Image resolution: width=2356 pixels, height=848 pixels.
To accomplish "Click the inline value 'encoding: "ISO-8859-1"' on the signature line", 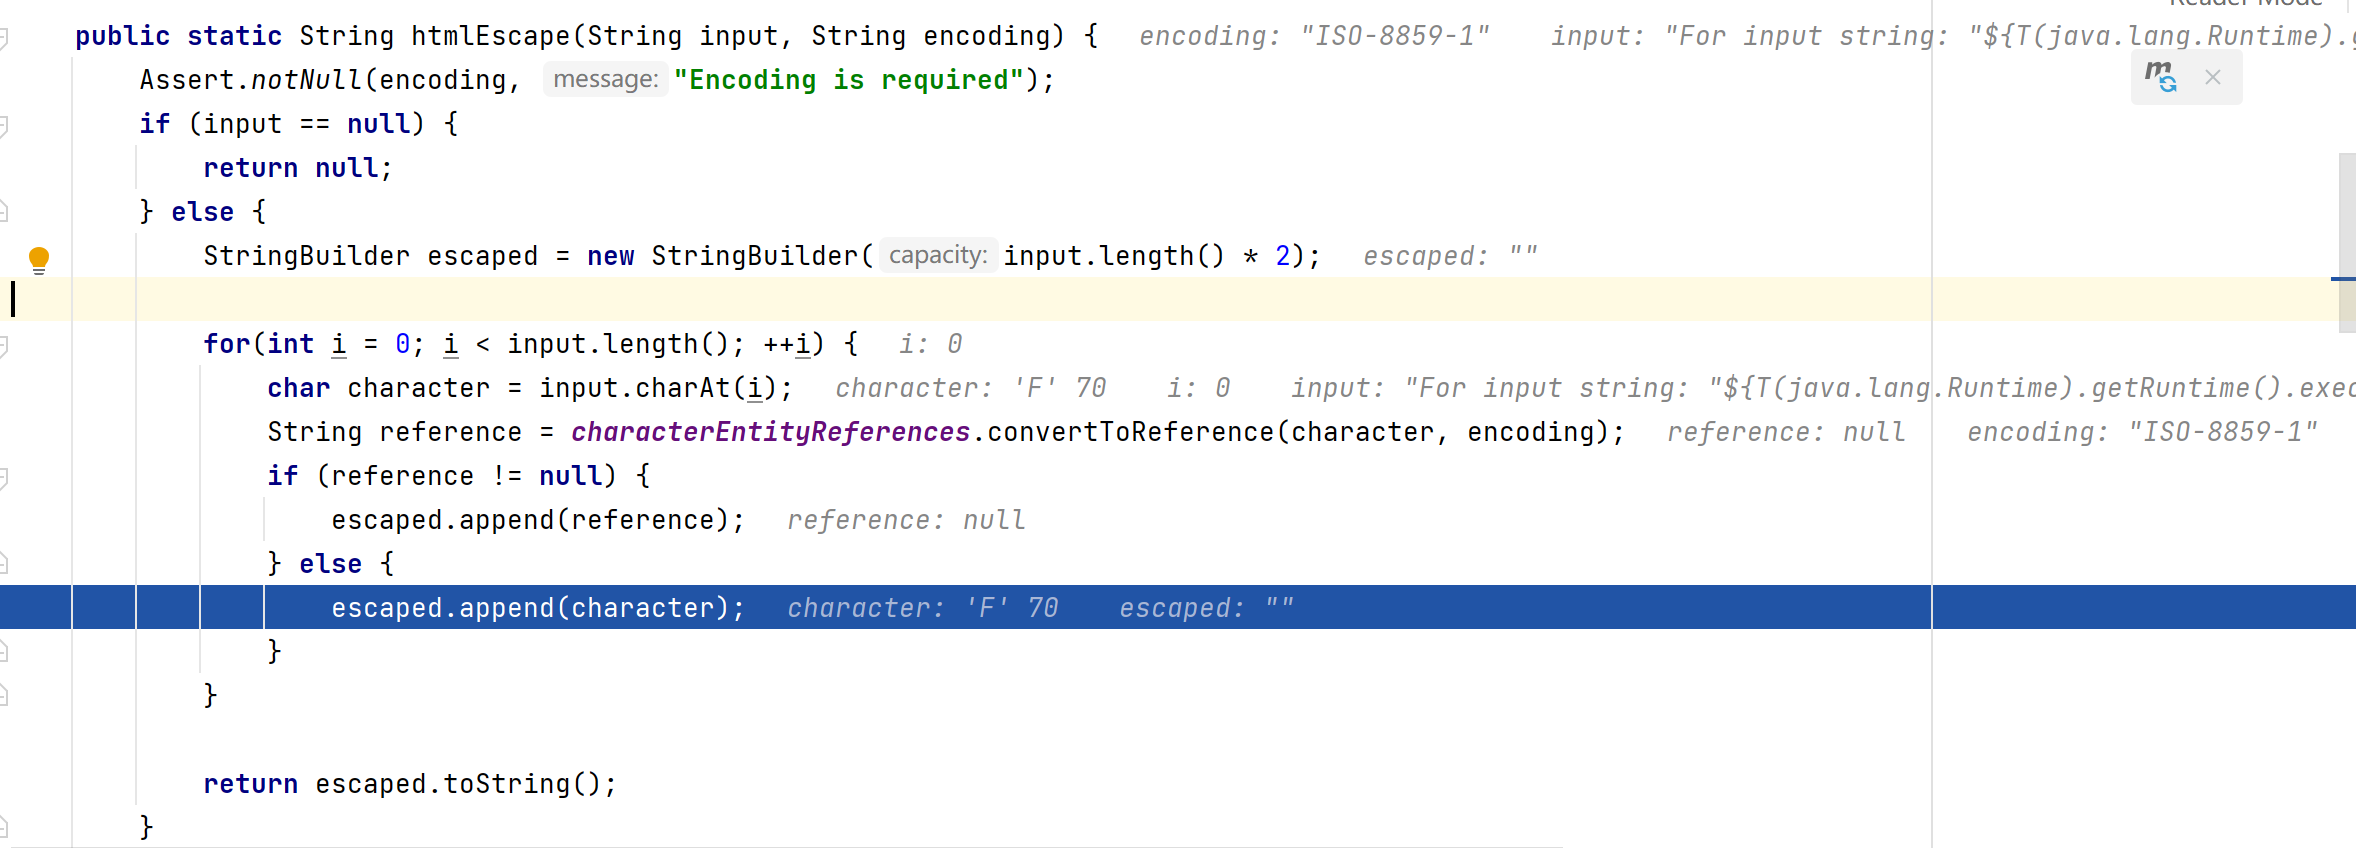I will coord(1314,36).
